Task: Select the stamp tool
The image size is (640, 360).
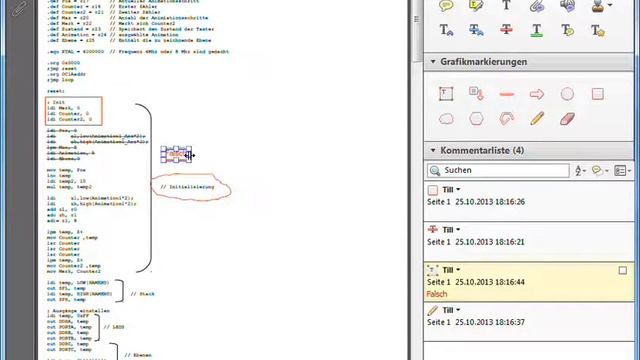Action: [598, 6]
